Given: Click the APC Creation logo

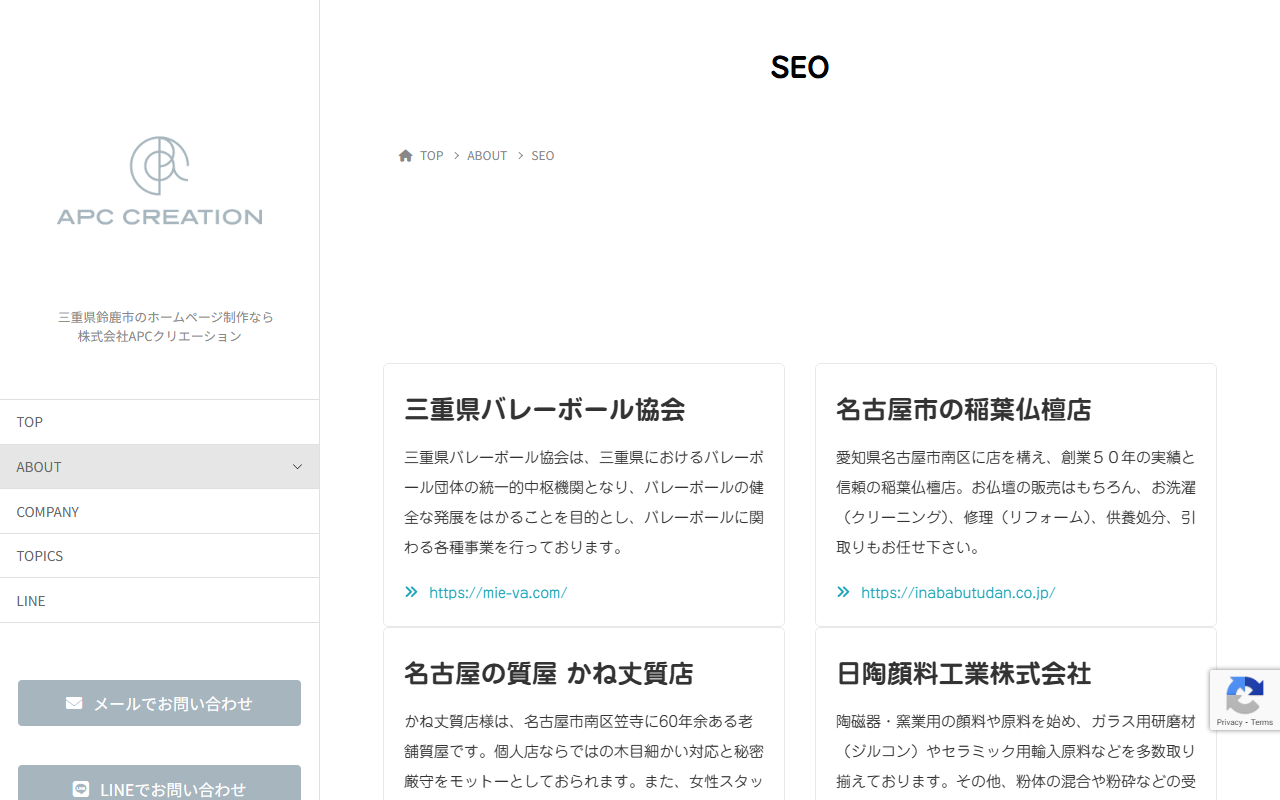Looking at the screenshot, I should tap(159, 181).
